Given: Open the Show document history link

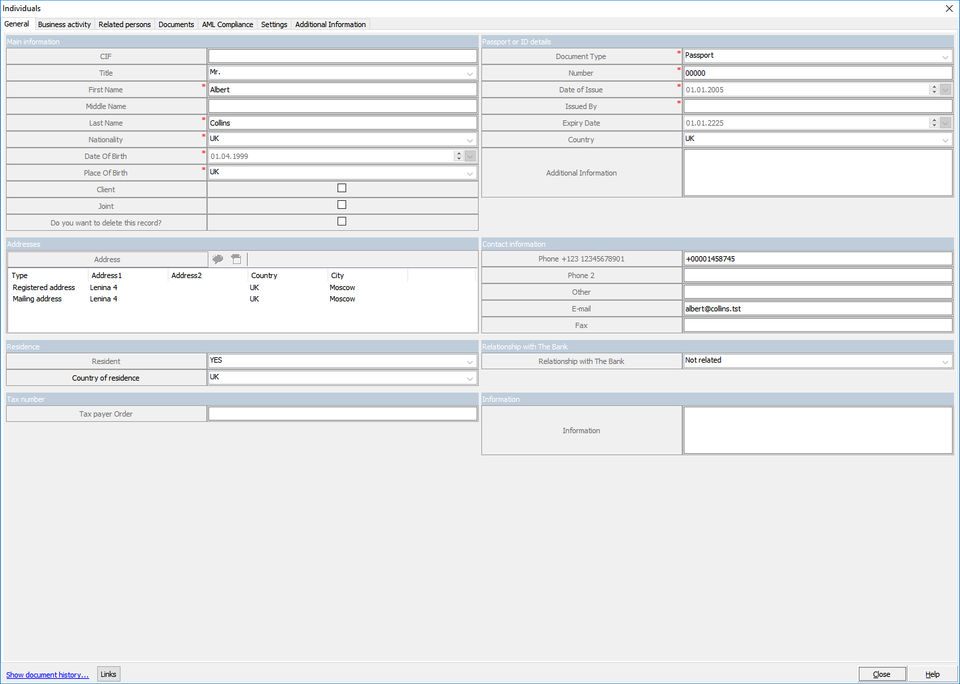Looking at the screenshot, I should click(48, 675).
